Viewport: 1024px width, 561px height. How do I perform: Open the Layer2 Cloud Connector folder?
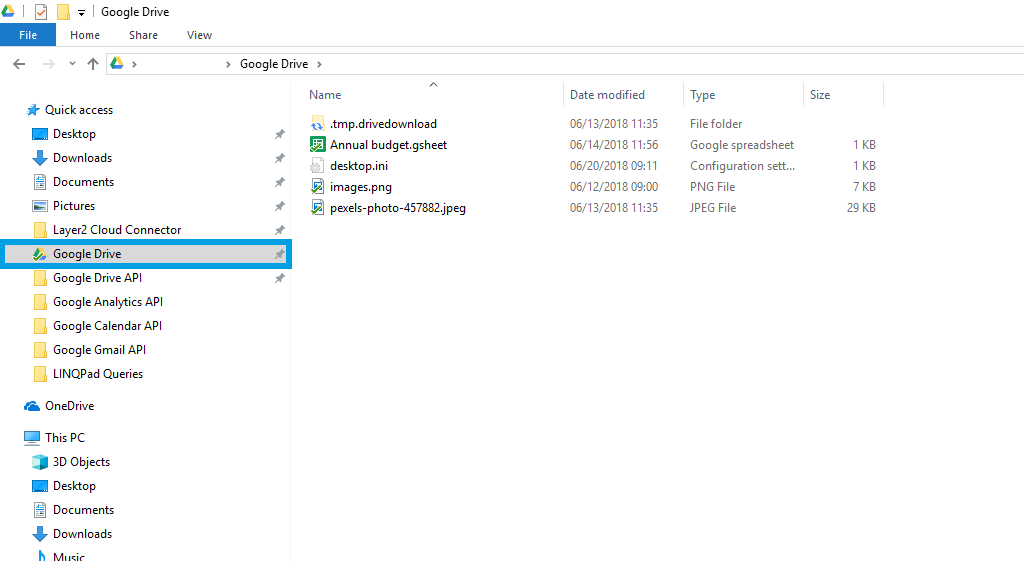click(117, 230)
